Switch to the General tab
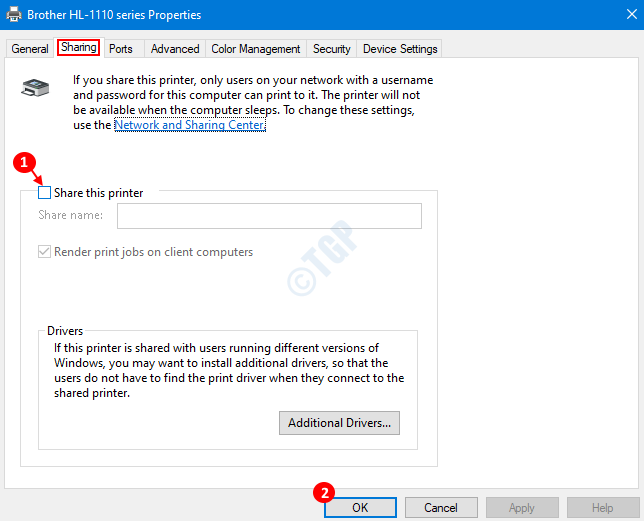The width and height of the screenshot is (644, 521). pos(30,49)
